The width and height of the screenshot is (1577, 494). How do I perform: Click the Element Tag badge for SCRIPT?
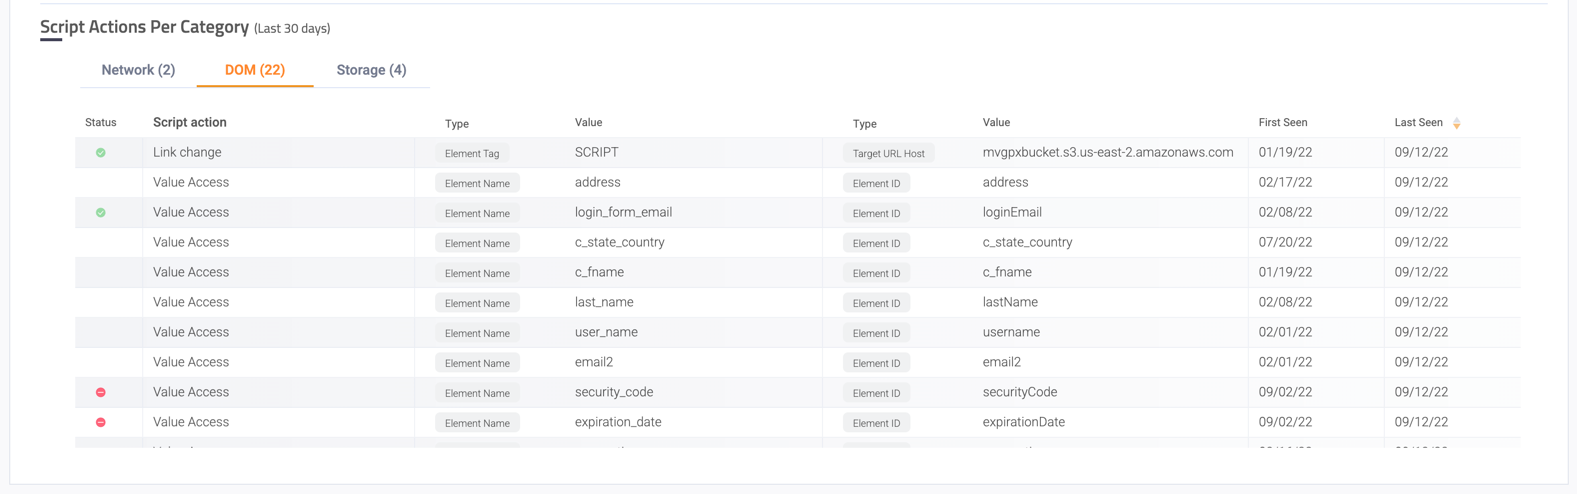[x=472, y=154]
